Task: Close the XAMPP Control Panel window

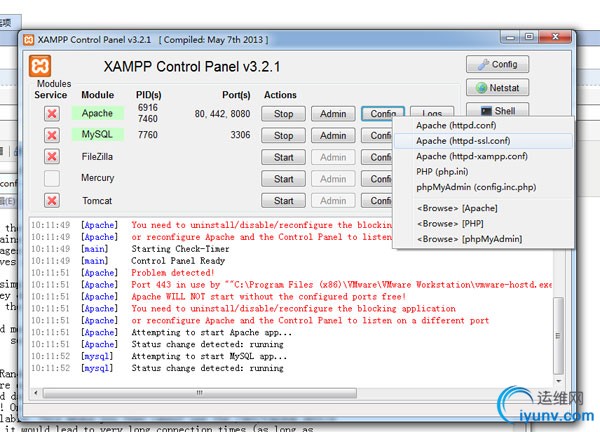Action: pos(555,37)
